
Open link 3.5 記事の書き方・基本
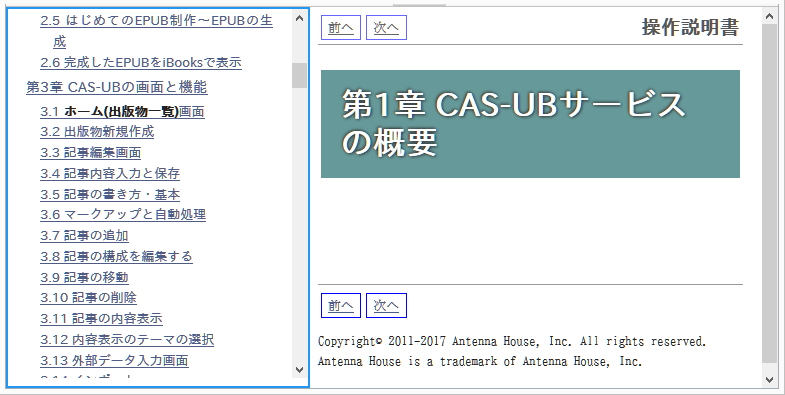110,194
